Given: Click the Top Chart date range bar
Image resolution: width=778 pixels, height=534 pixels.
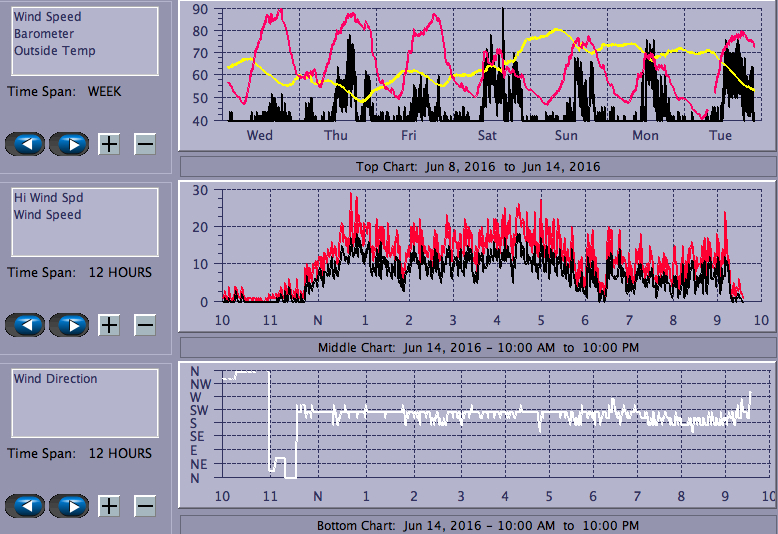Looking at the screenshot, I should pyautogui.click(x=478, y=166).
